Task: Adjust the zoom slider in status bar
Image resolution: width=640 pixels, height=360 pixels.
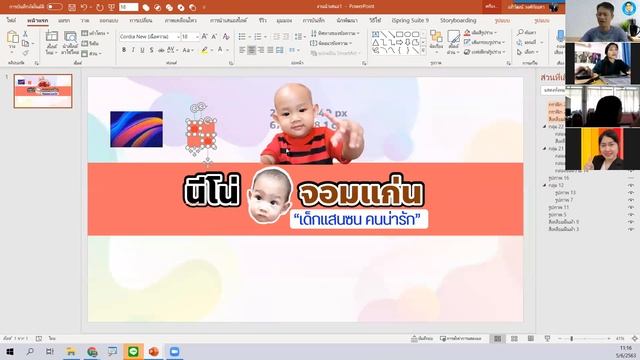Action: click(571, 339)
